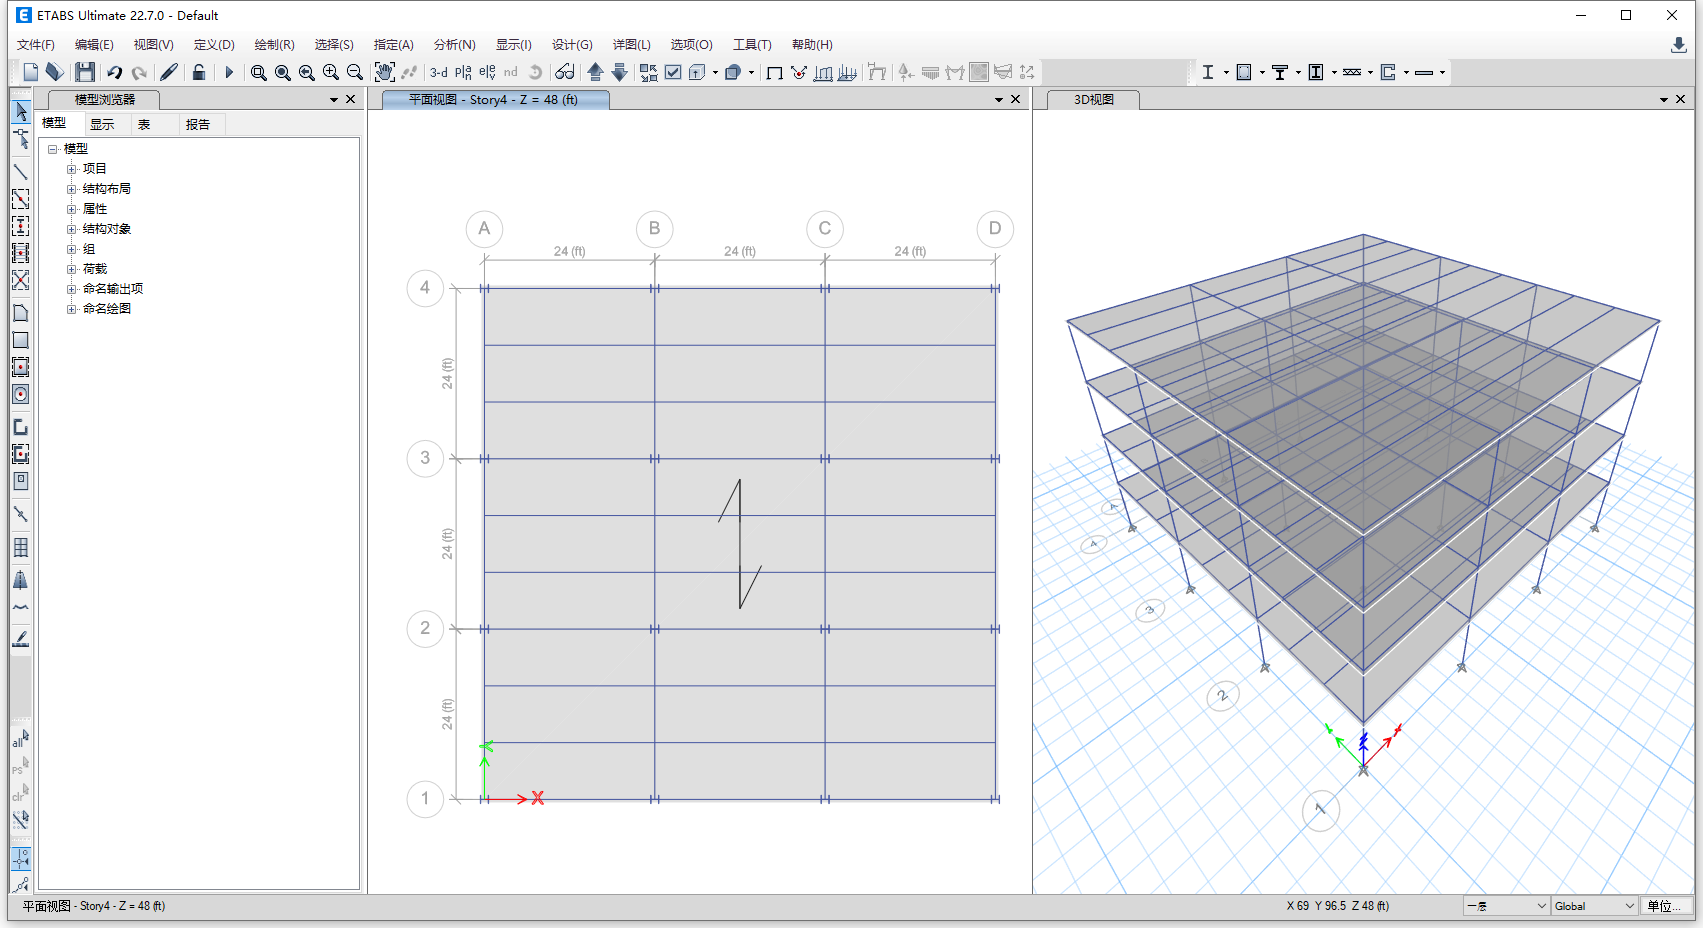
Task: Click grid bubble C in plan view
Action: click(825, 229)
